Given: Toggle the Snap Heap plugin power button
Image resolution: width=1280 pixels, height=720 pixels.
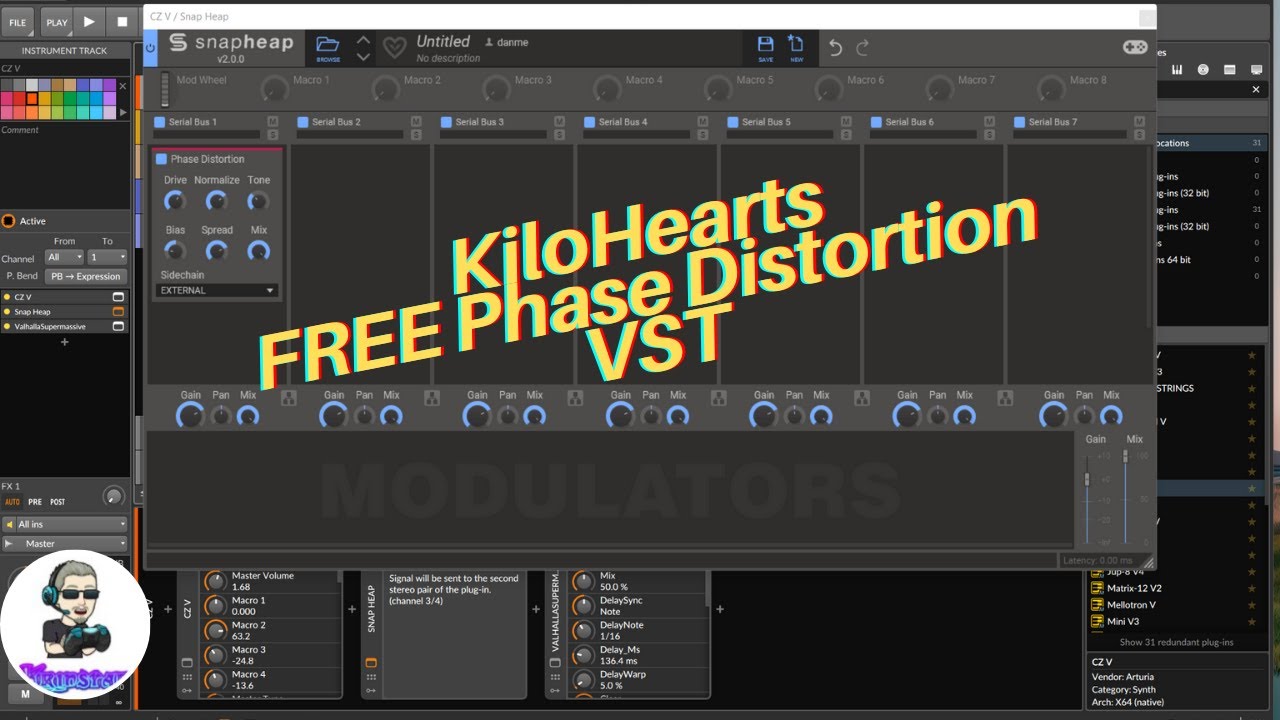Looking at the screenshot, I should (151, 47).
